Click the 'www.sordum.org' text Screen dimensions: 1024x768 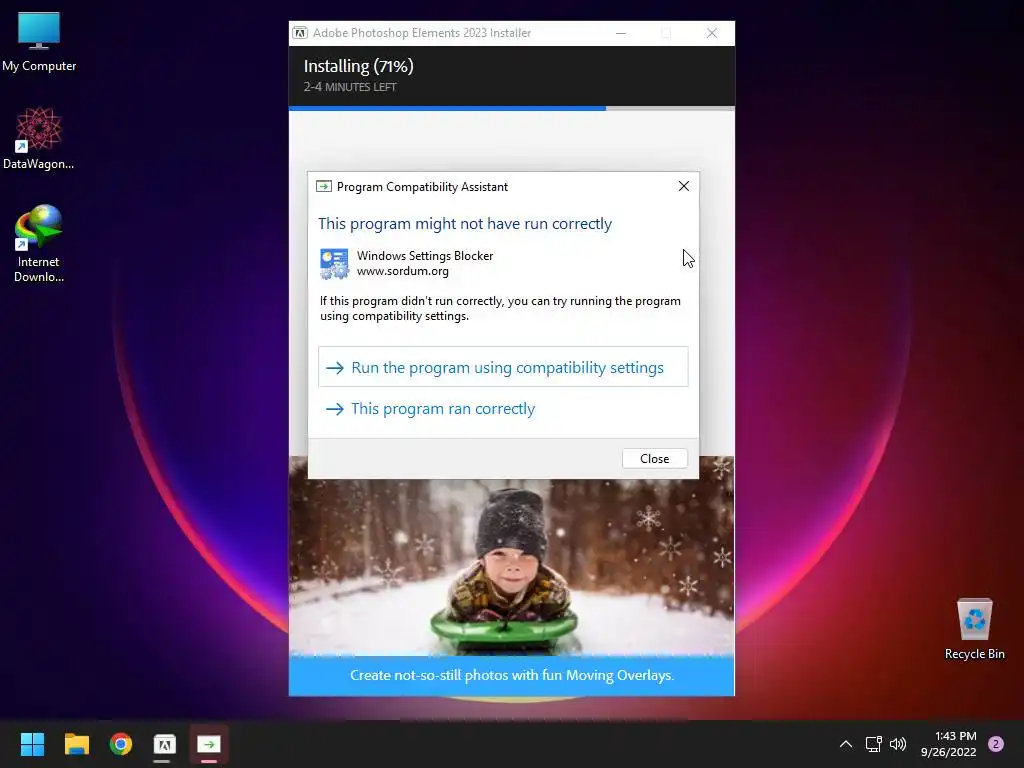click(403, 271)
